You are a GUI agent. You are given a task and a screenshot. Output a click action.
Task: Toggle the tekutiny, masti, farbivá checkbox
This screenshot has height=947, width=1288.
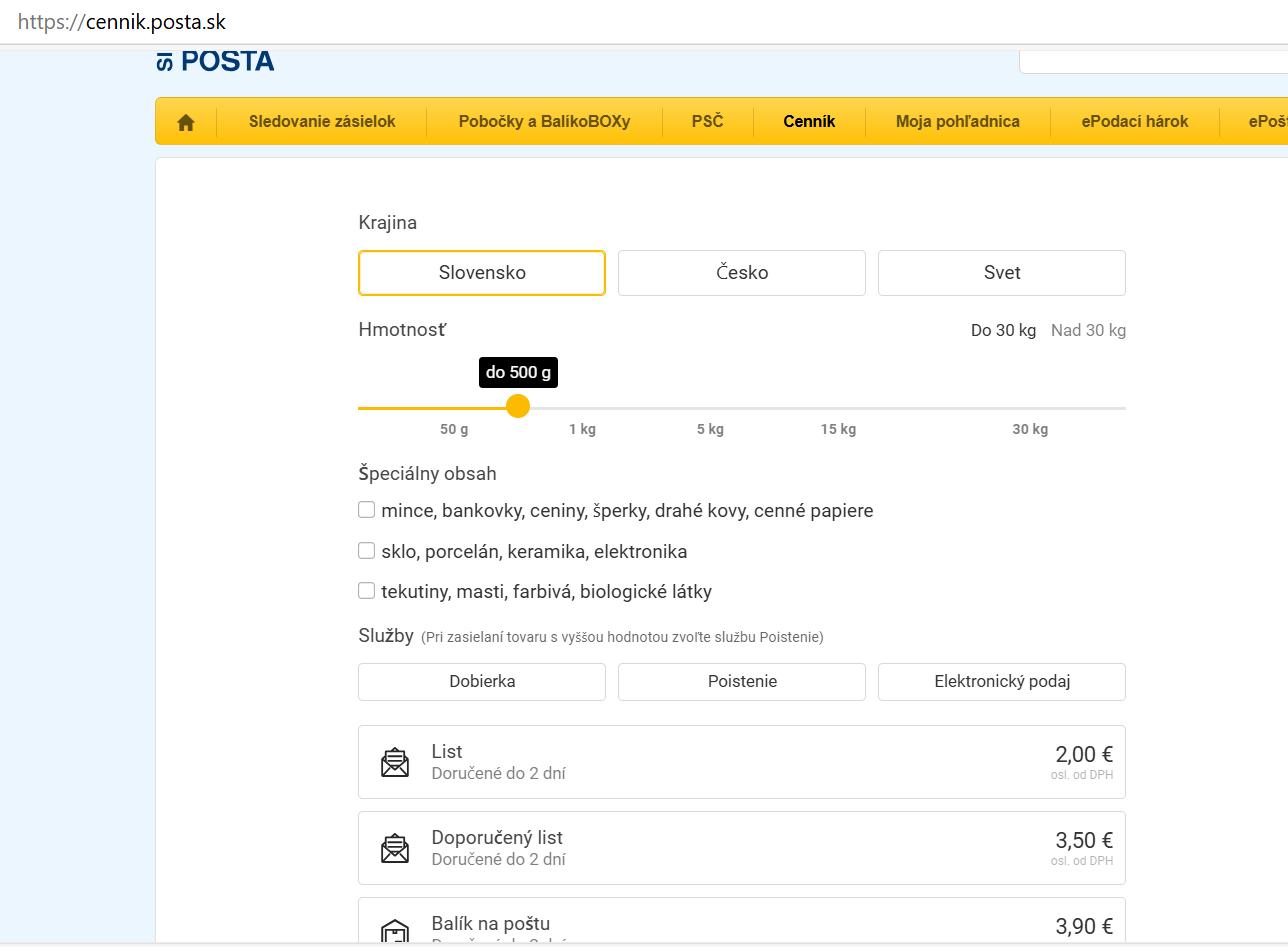click(367, 591)
